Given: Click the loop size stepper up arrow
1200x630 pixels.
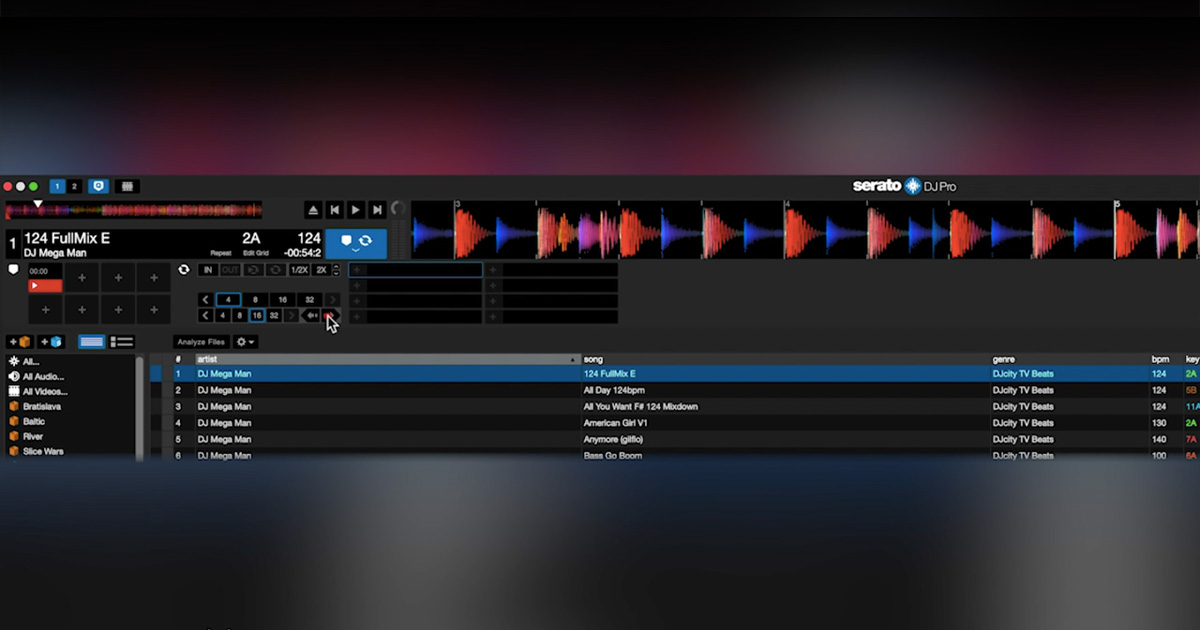Looking at the screenshot, I should tap(336, 267).
